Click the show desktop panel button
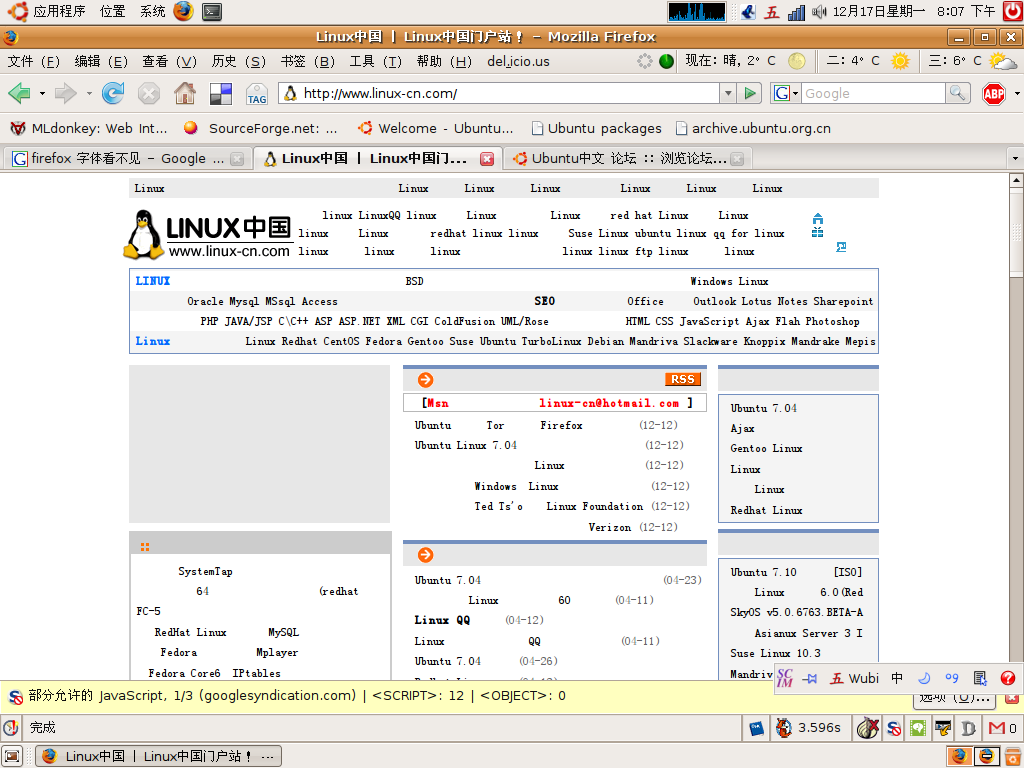The image size is (1024, 768). click(12, 756)
